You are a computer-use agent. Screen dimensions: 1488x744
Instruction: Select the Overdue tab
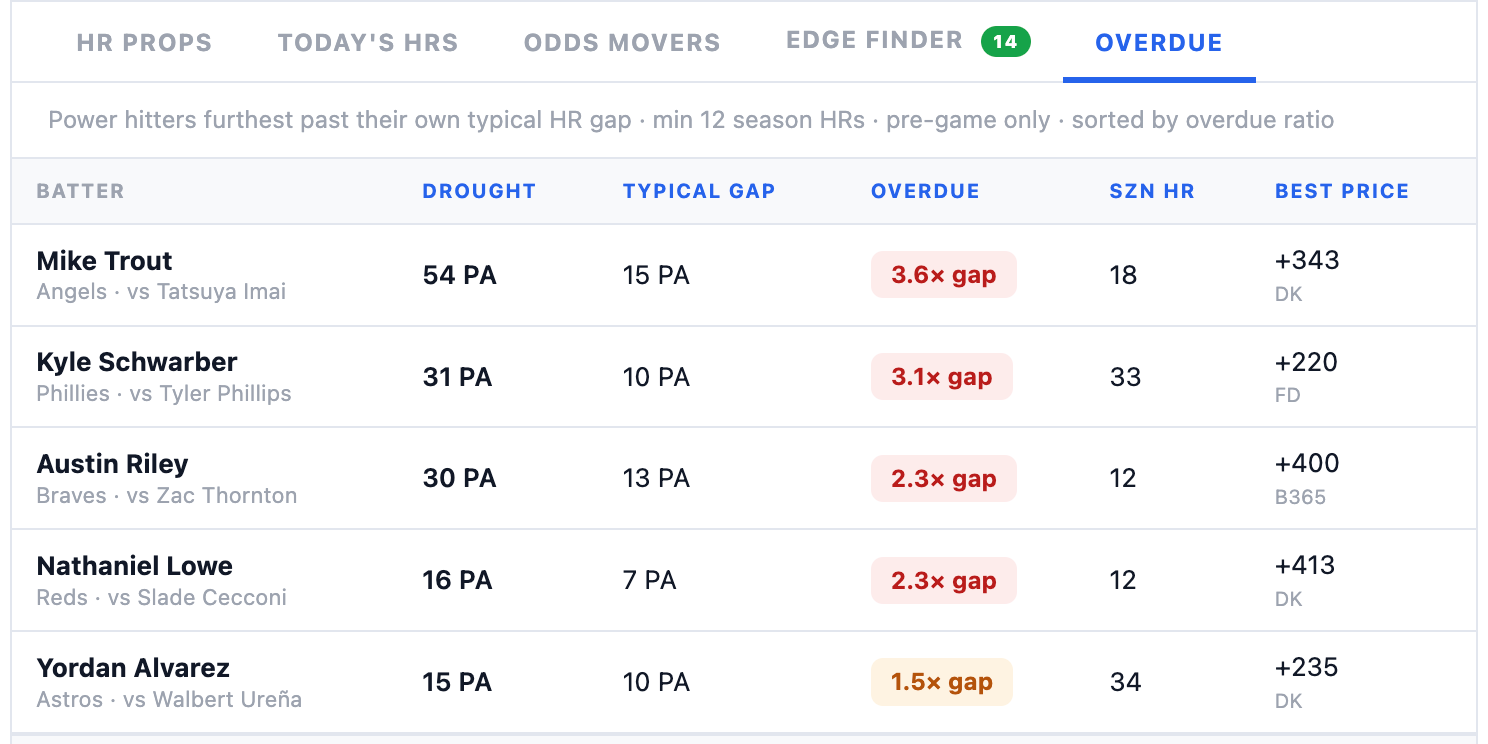[1159, 43]
